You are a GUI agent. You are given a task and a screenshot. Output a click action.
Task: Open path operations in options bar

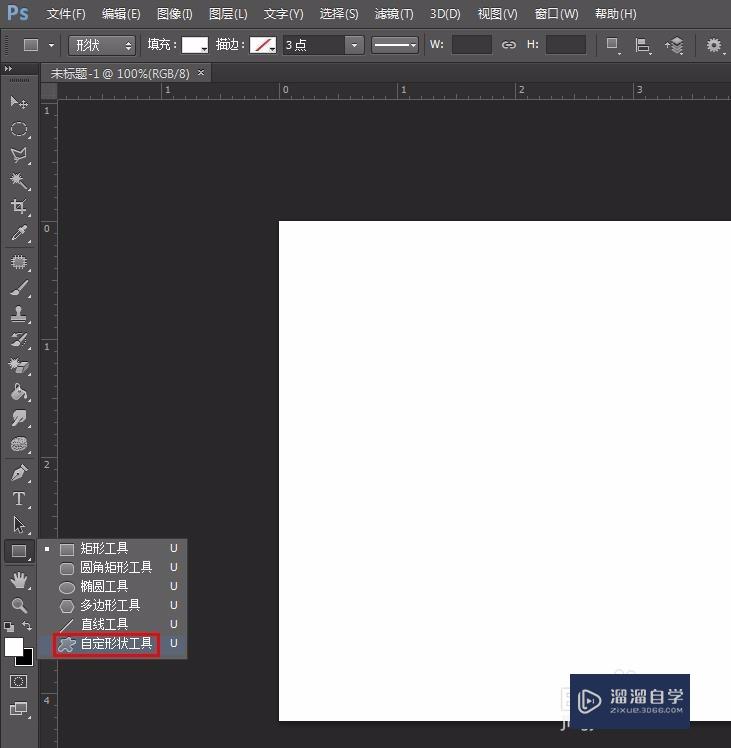tap(612, 45)
